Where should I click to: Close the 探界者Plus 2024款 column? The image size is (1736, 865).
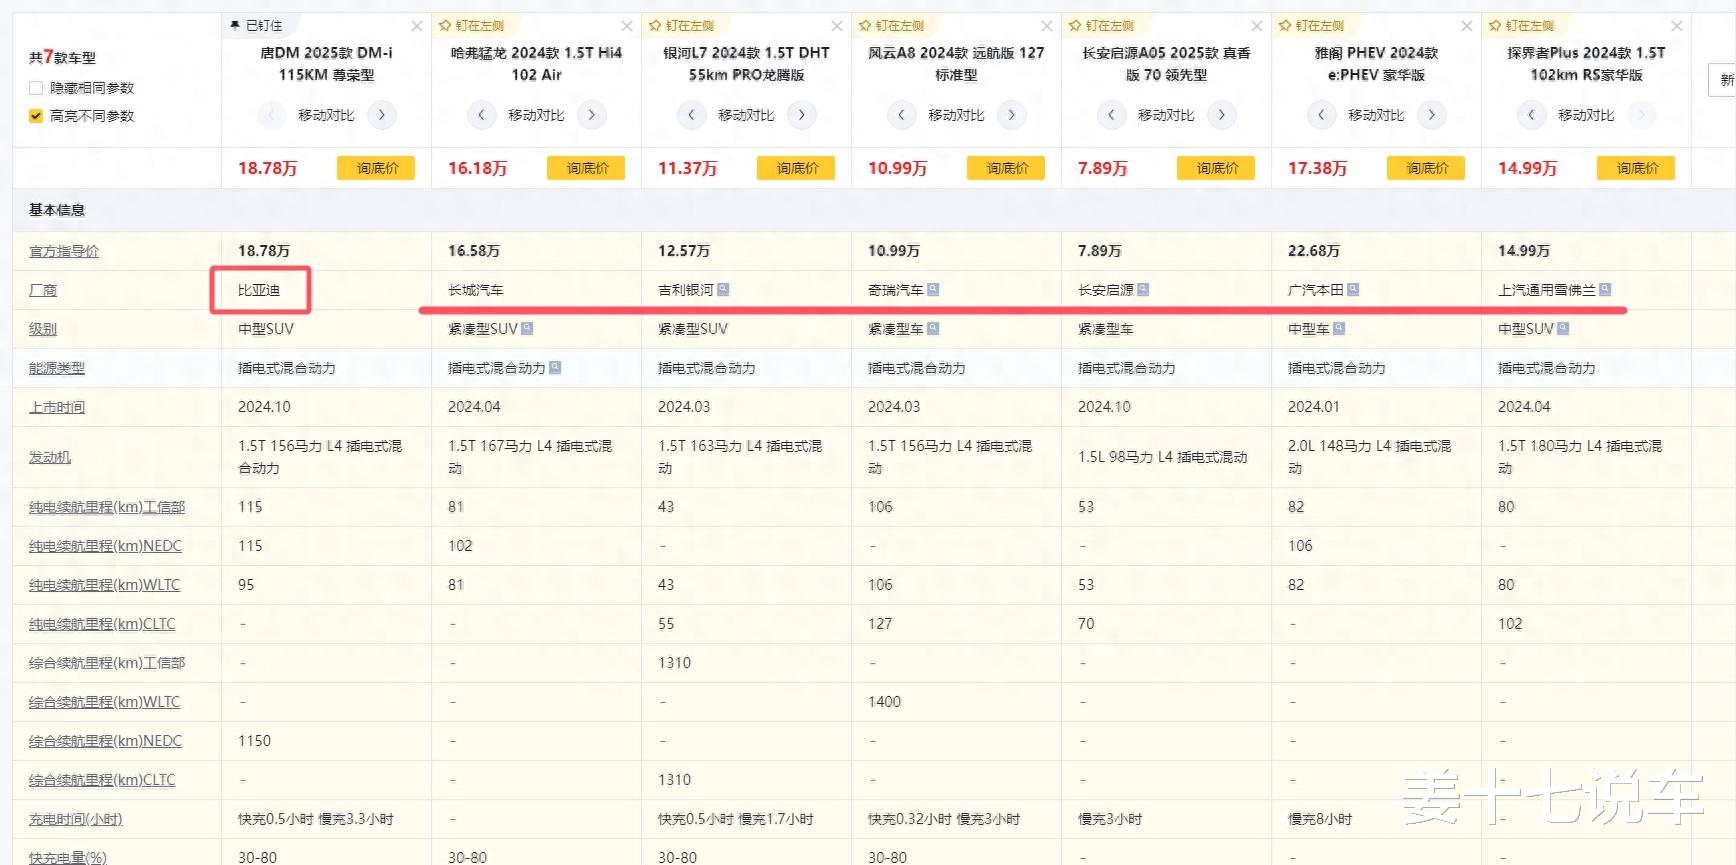pyautogui.click(x=1677, y=26)
